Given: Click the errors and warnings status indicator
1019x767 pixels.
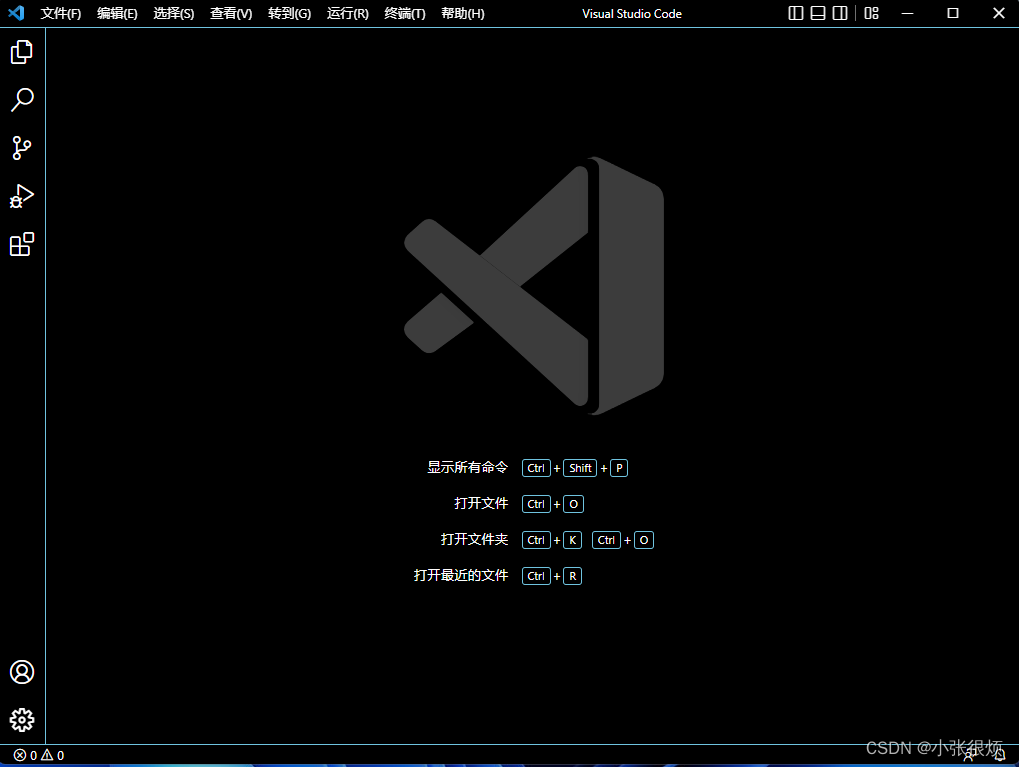Looking at the screenshot, I should pos(39,755).
